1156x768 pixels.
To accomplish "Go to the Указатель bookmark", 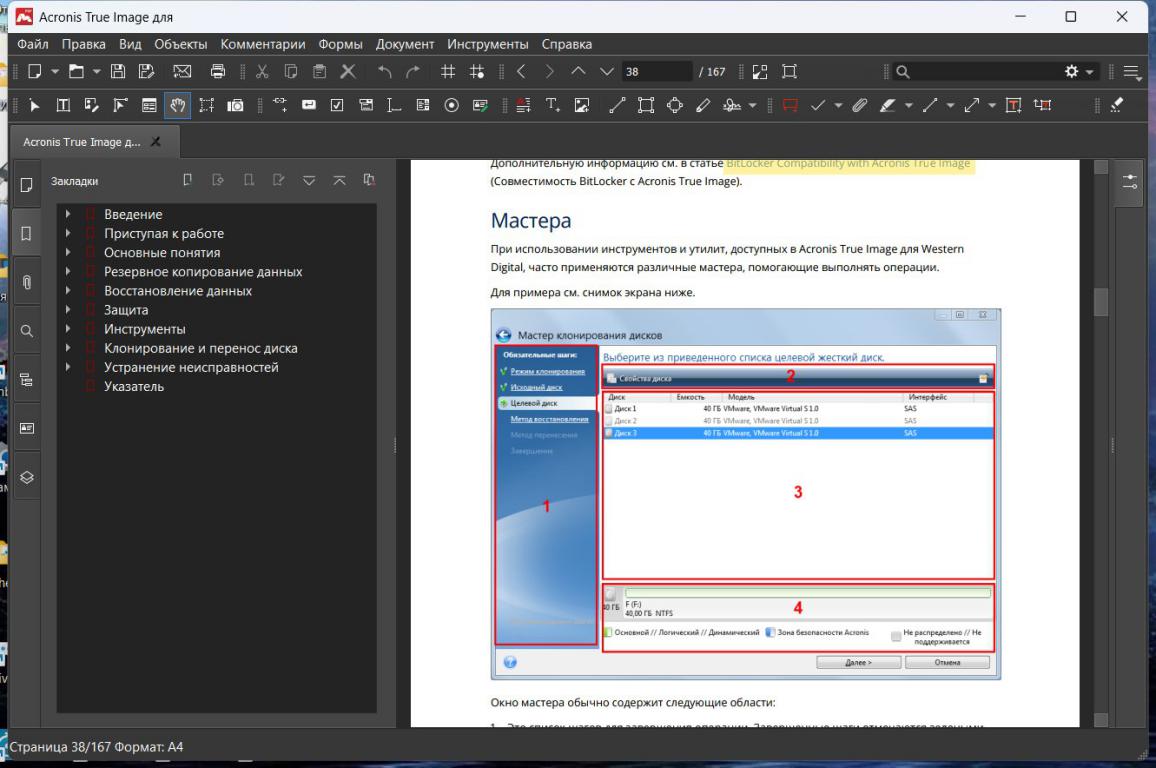I will (134, 386).
